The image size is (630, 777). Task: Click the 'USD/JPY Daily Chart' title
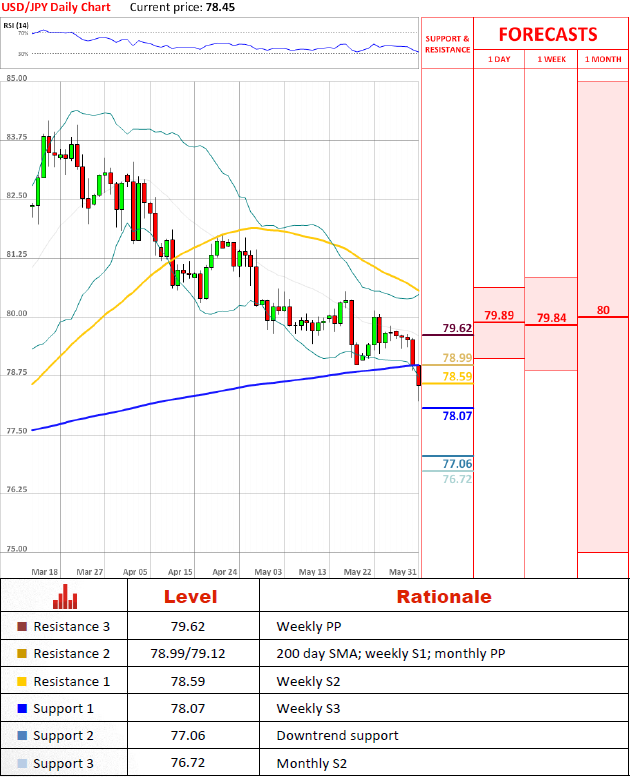pos(56,7)
